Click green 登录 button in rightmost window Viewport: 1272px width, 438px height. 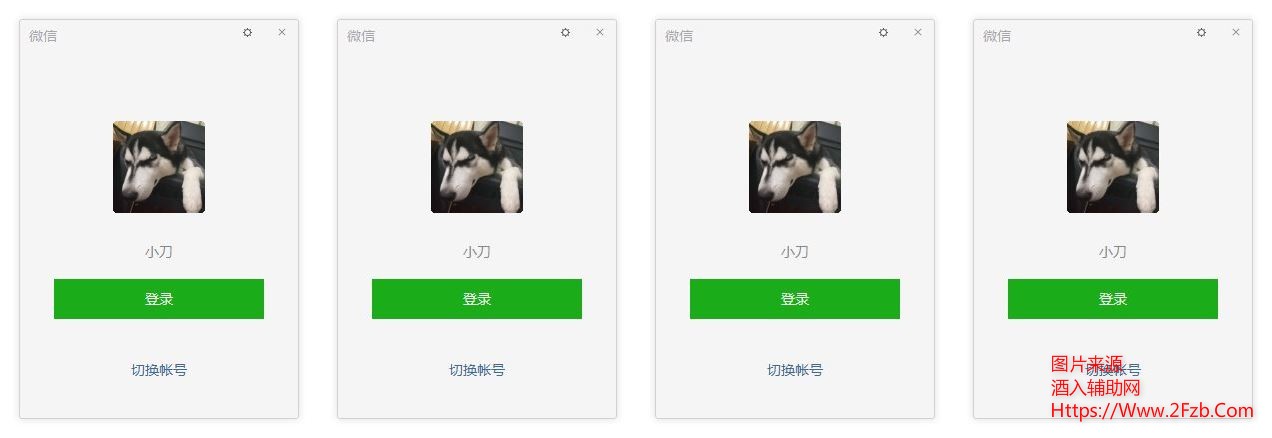tap(1113, 299)
